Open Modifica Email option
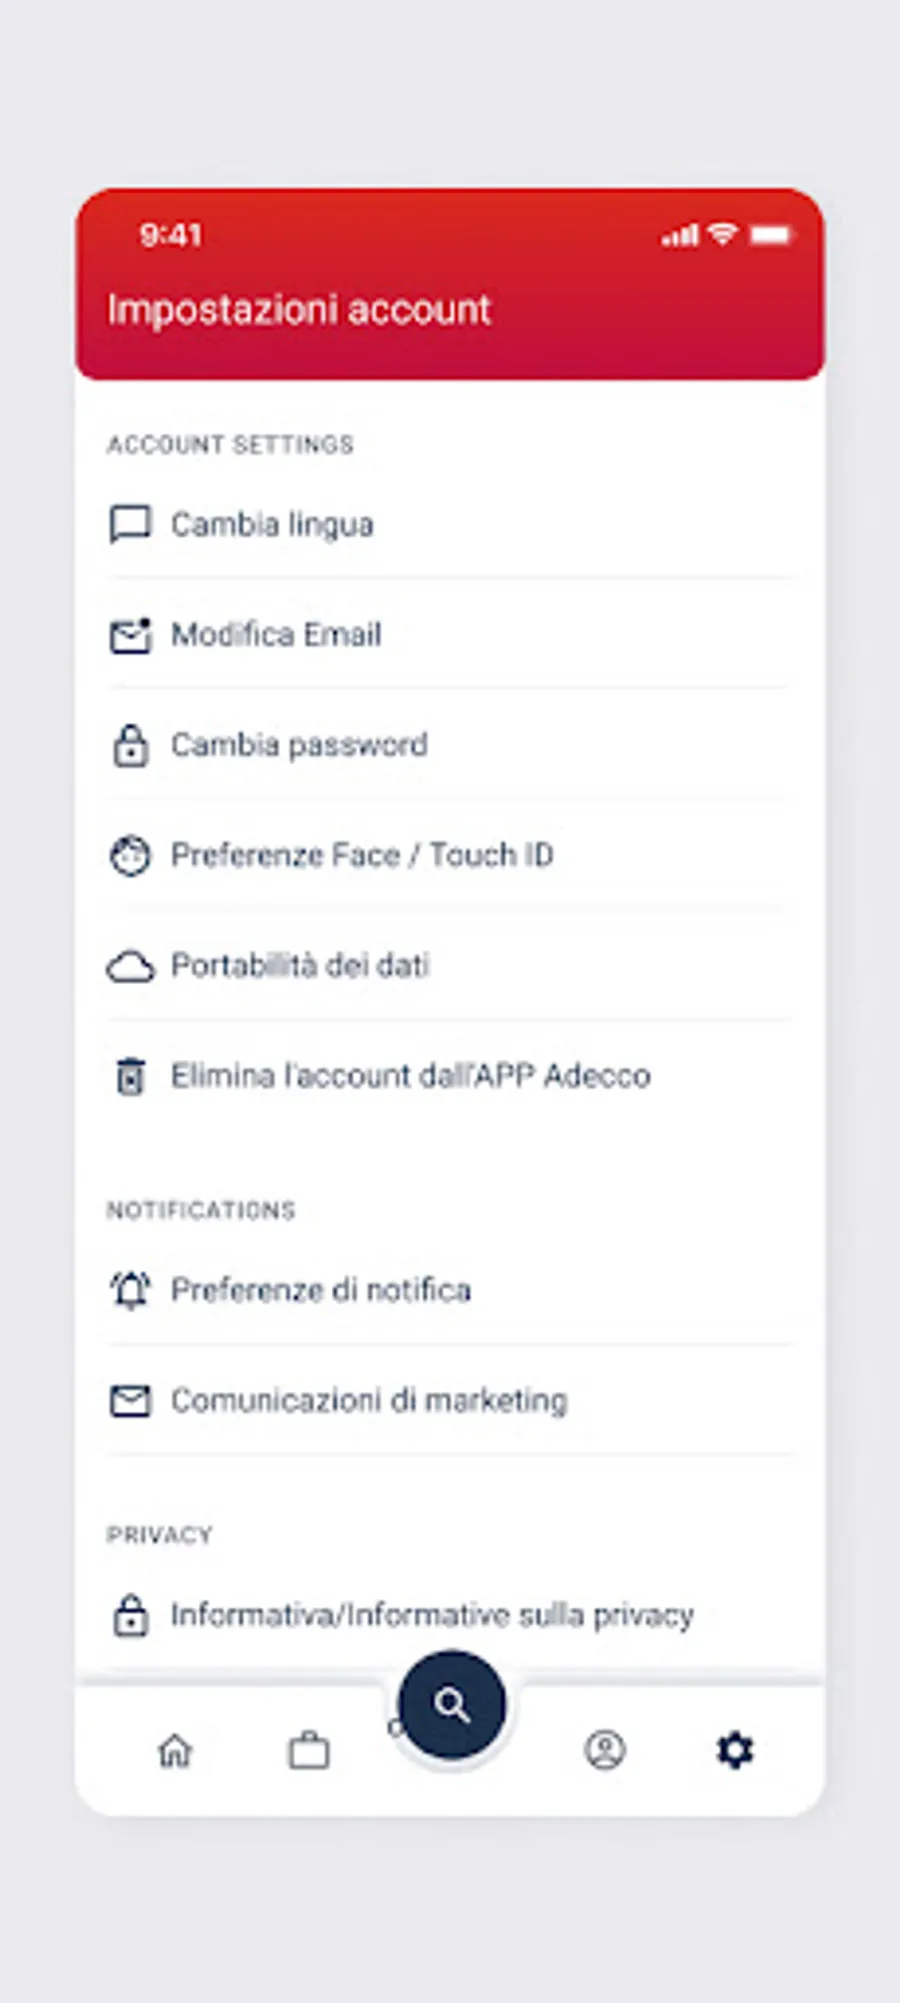This screenshot has height=2003, width=900. tap(276, 635)
